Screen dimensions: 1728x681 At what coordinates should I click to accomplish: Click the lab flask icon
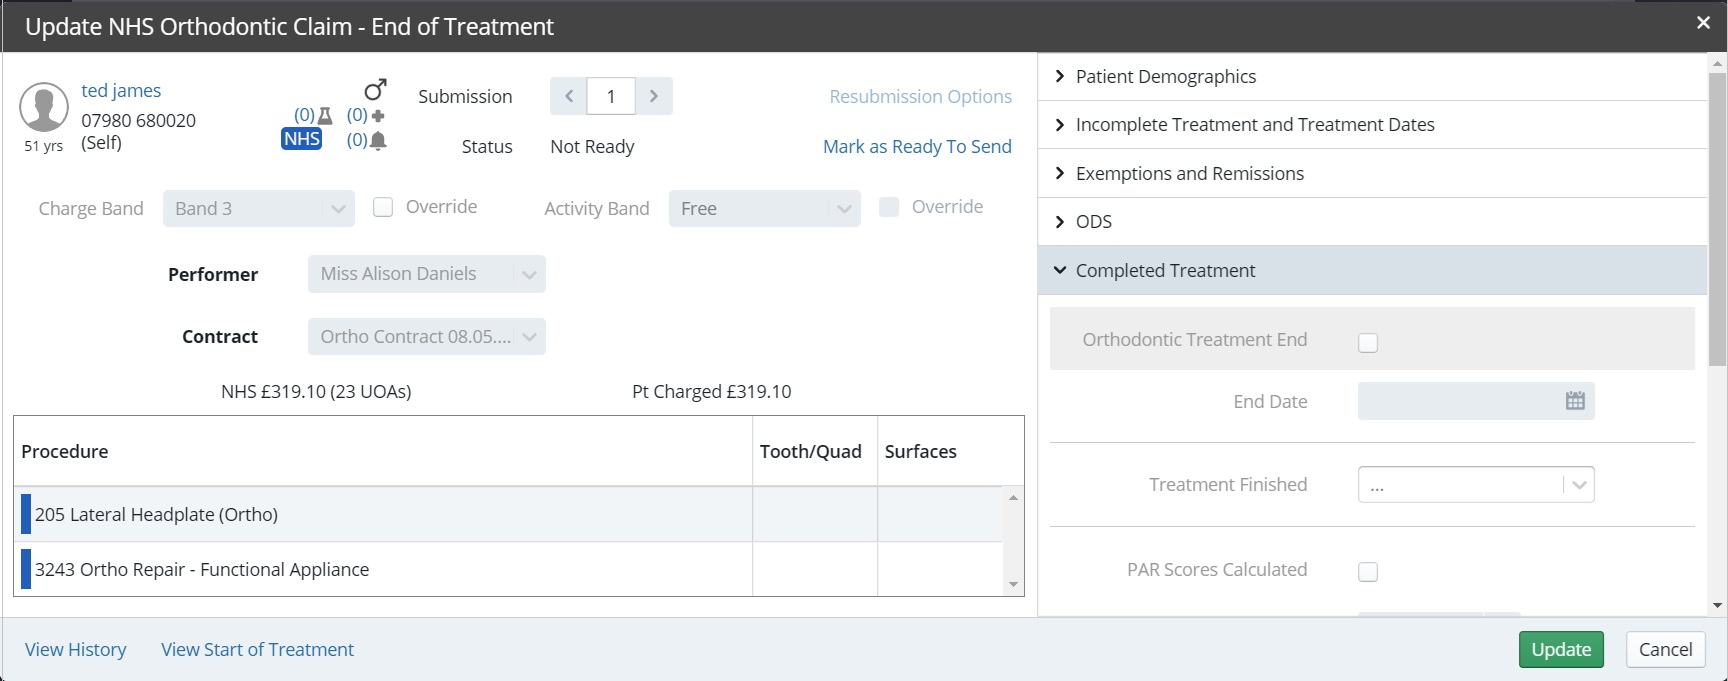(325, 116)
